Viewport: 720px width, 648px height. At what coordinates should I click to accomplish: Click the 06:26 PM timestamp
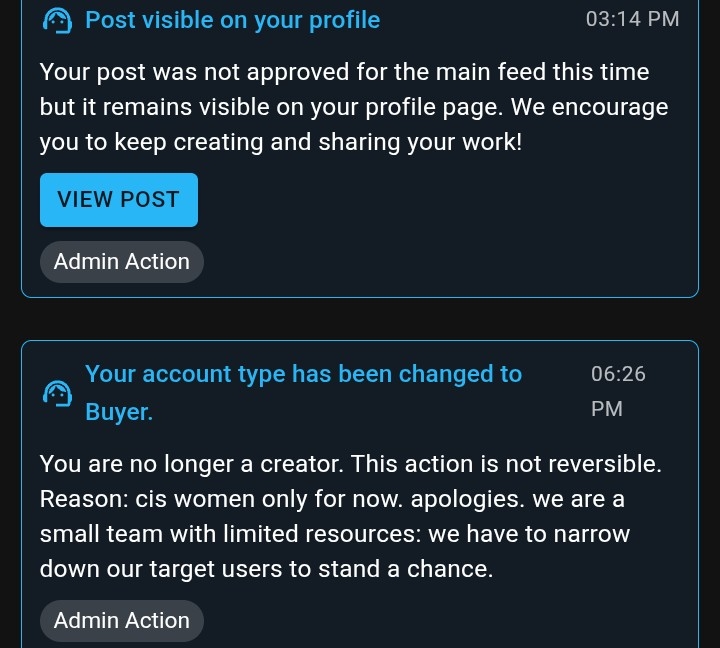tap(618, 391)
